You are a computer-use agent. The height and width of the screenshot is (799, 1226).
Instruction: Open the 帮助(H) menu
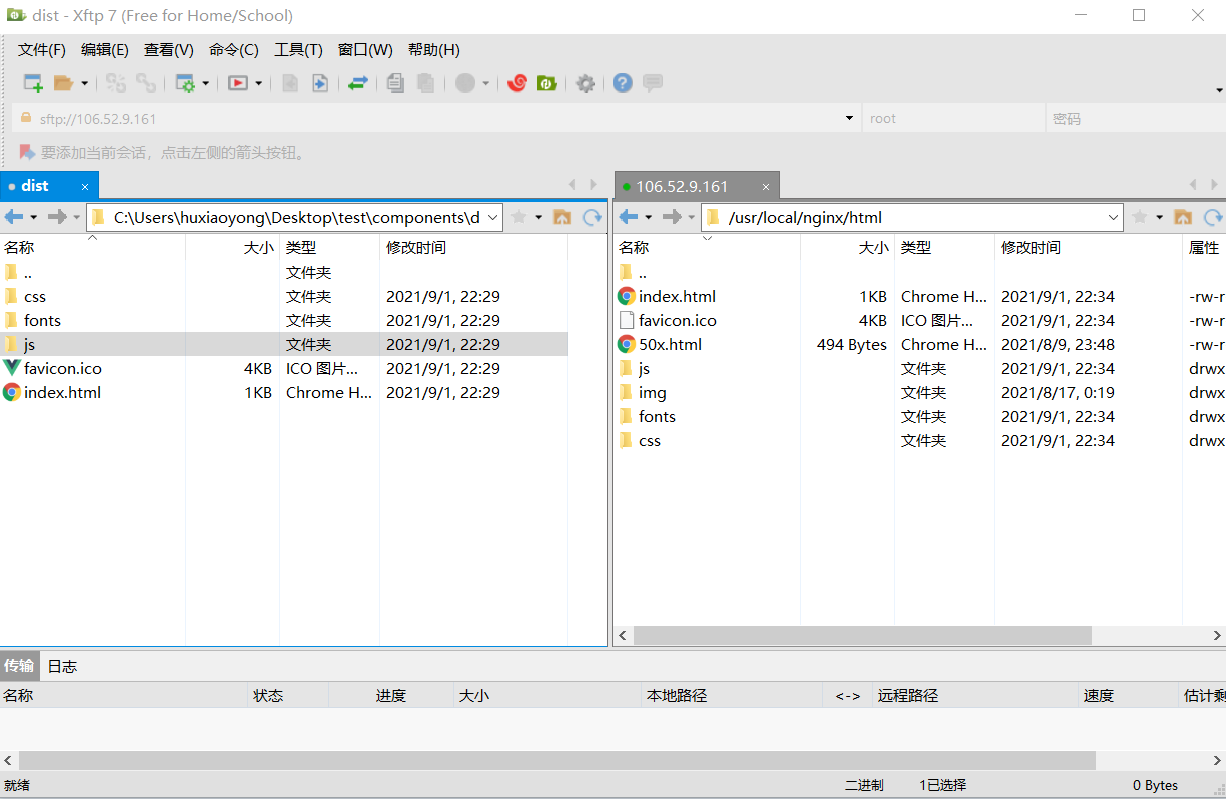coord(434,49)
